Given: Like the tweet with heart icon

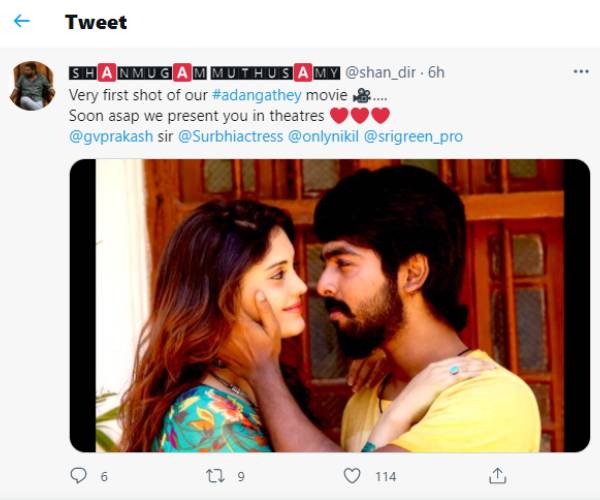Looking at the screenshot, I should [x=352, y=476].
